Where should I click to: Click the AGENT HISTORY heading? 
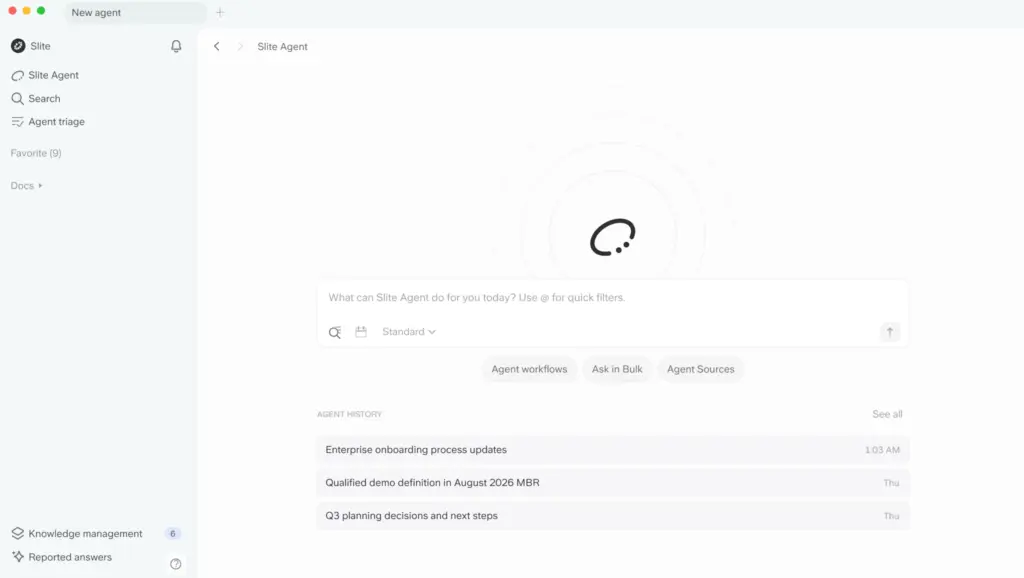pos(349,414)
